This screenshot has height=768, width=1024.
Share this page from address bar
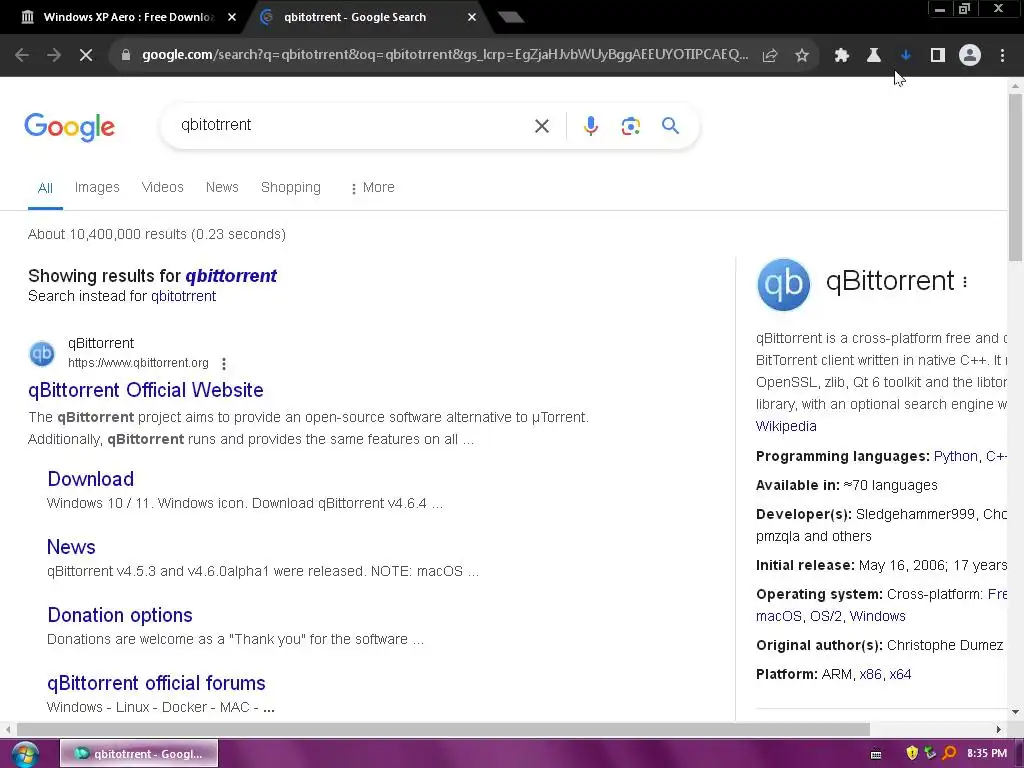(x=770, y=56)
